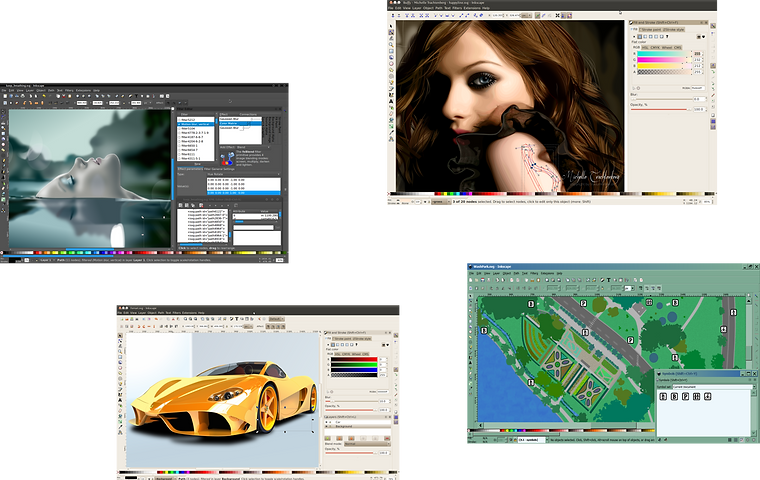Select the Rectangle tool in the dark window toolbox

point(3,133)
